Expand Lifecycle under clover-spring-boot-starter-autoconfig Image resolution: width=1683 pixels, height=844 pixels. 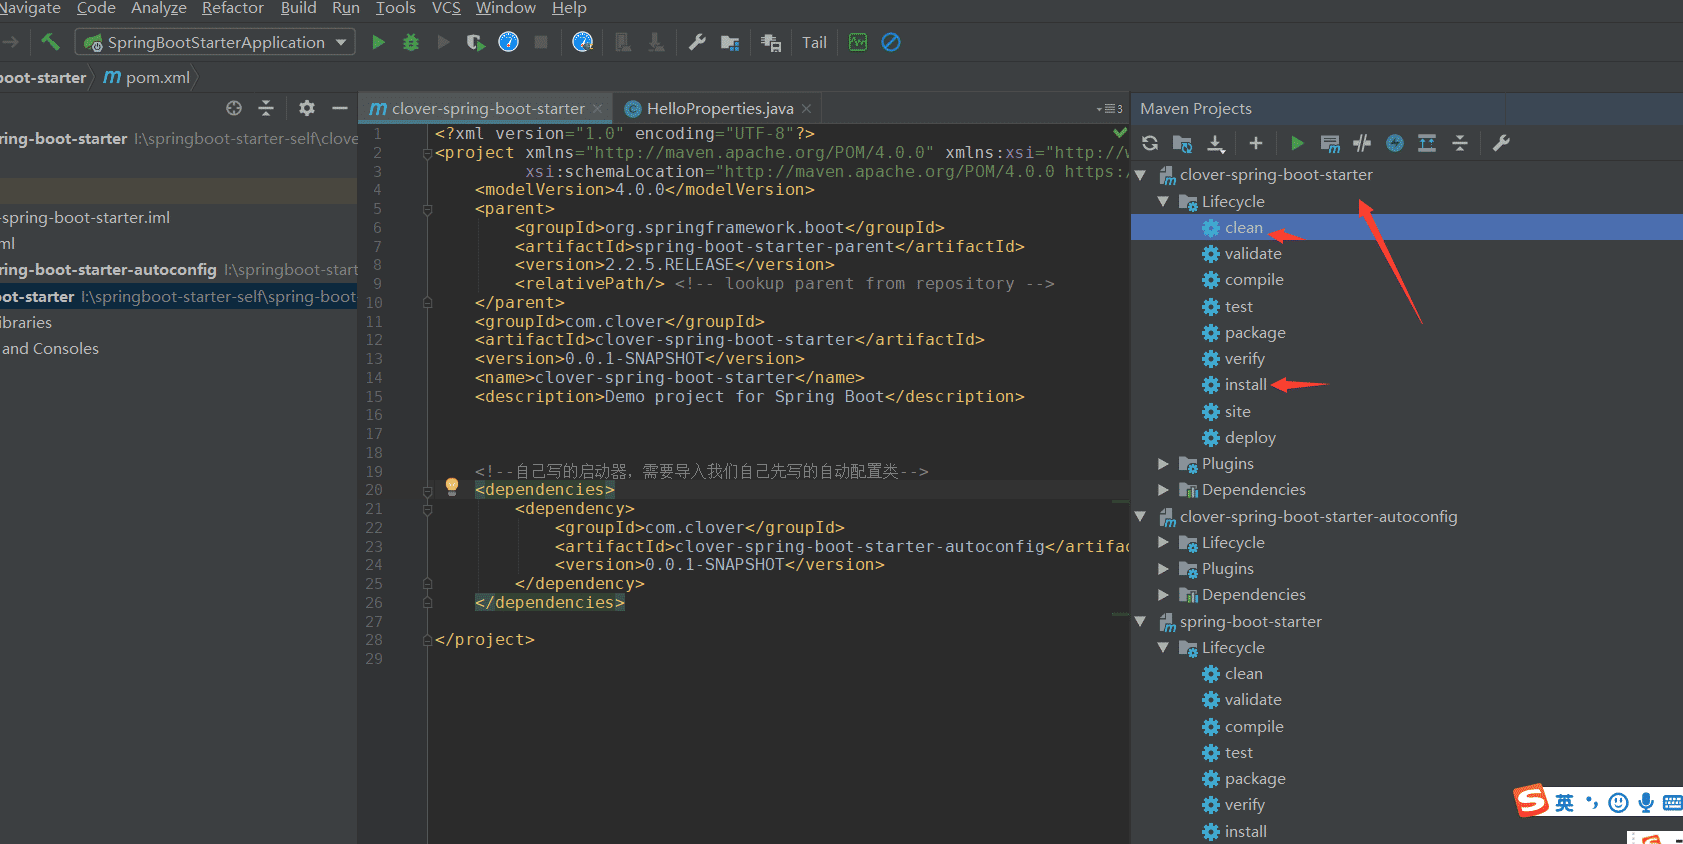pyautogui.click(x=1163, y=543)
